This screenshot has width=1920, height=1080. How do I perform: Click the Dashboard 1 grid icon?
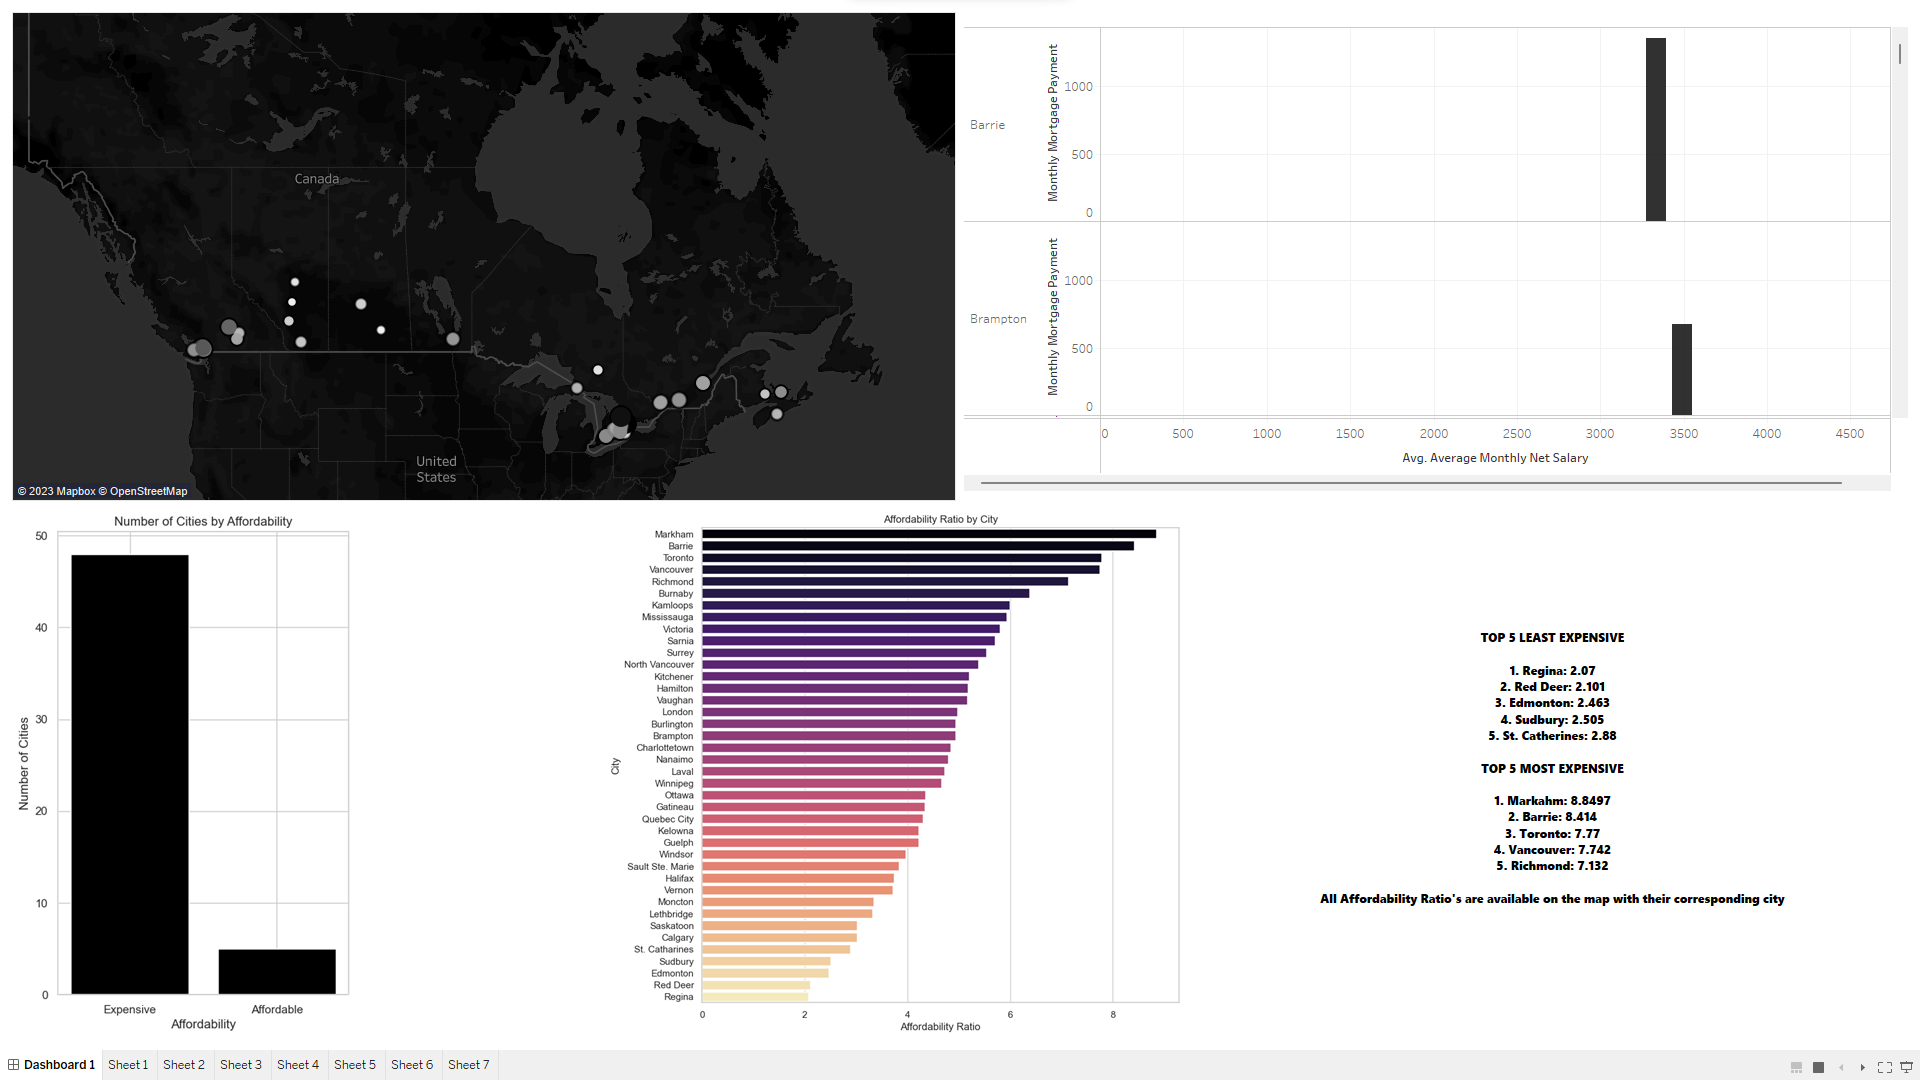coord(14,1064)
